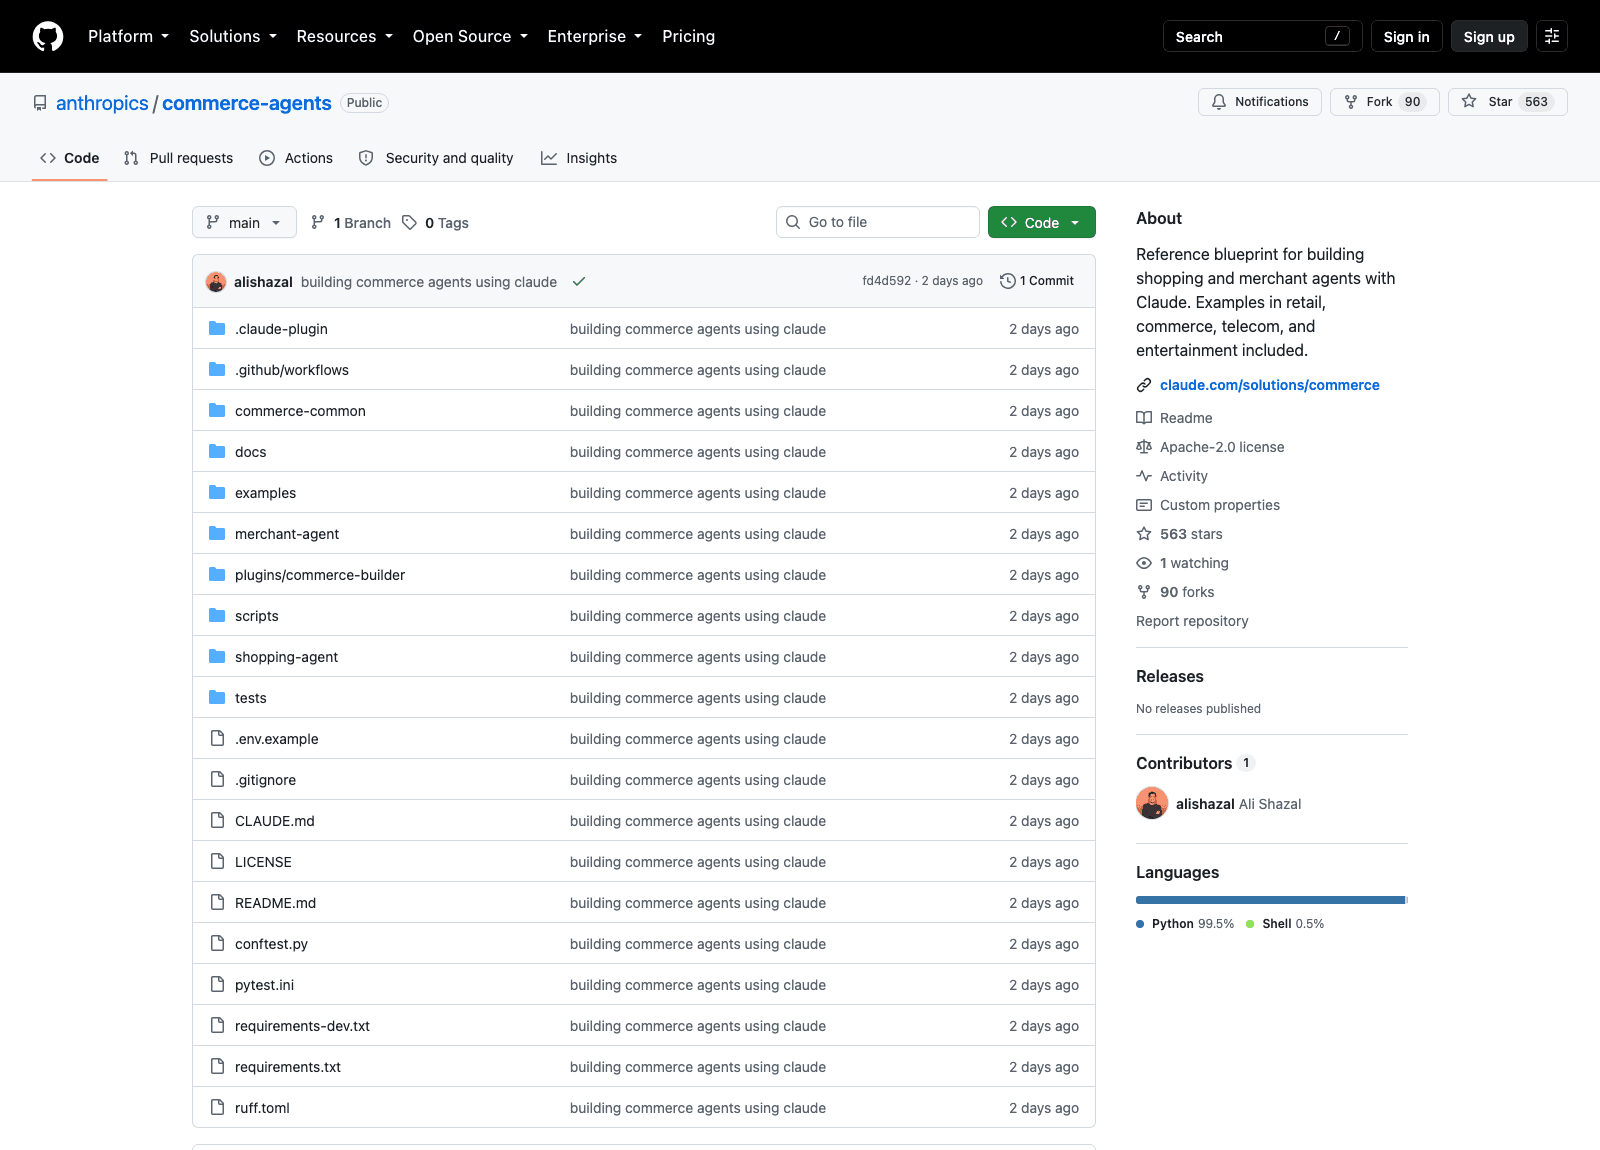Click the commit status checkmark icon
Viewport: 1600px width, 1150px height.
tap(578, 282)
